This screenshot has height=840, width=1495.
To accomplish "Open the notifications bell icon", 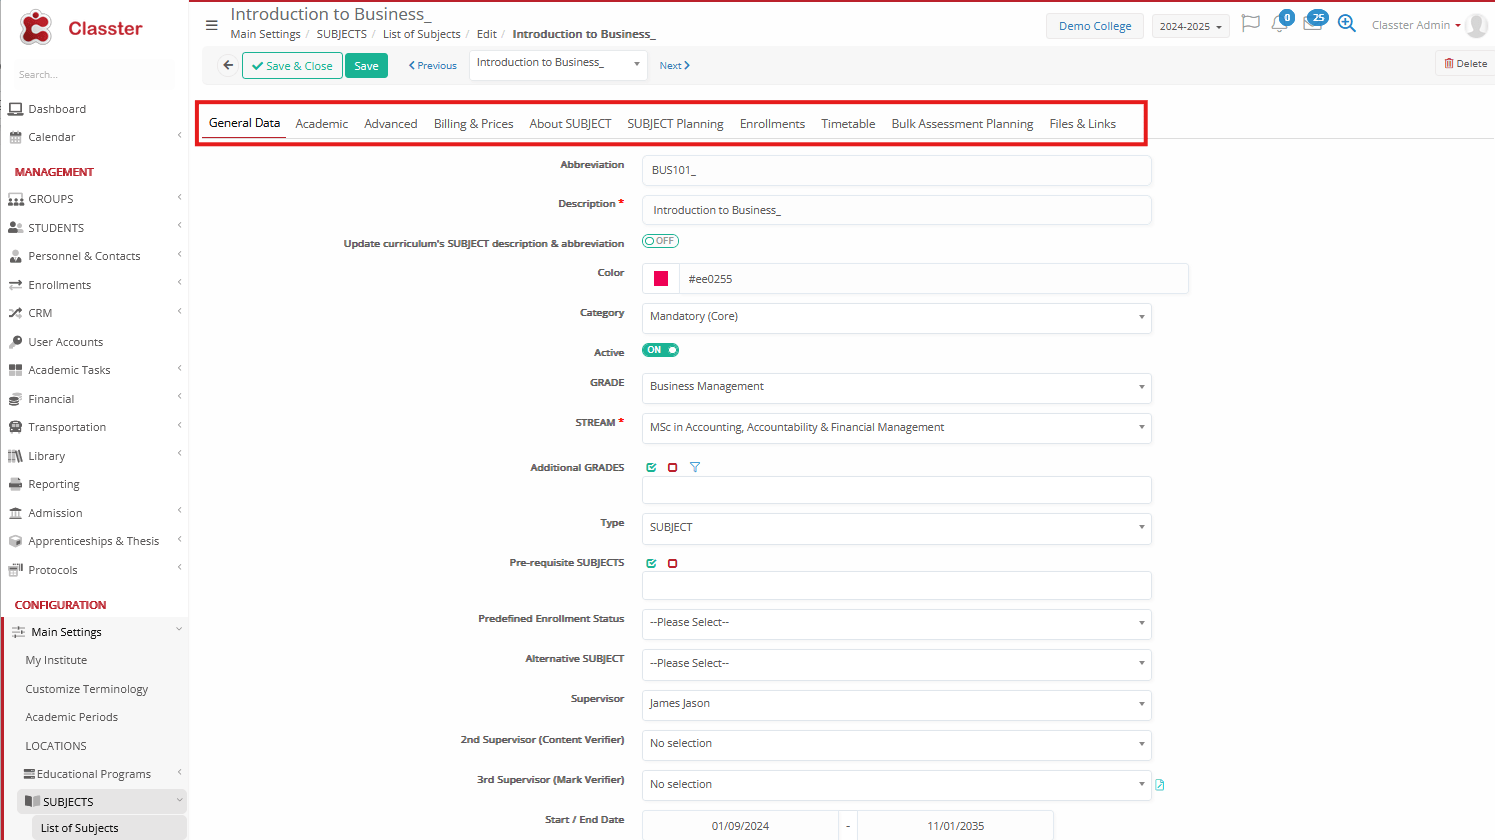I will 1280,24.
